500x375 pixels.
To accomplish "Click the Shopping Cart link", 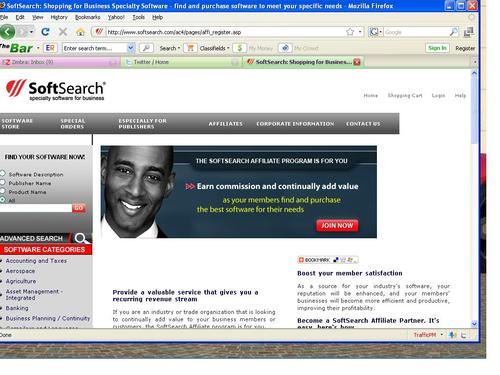I will coord(405,95).
